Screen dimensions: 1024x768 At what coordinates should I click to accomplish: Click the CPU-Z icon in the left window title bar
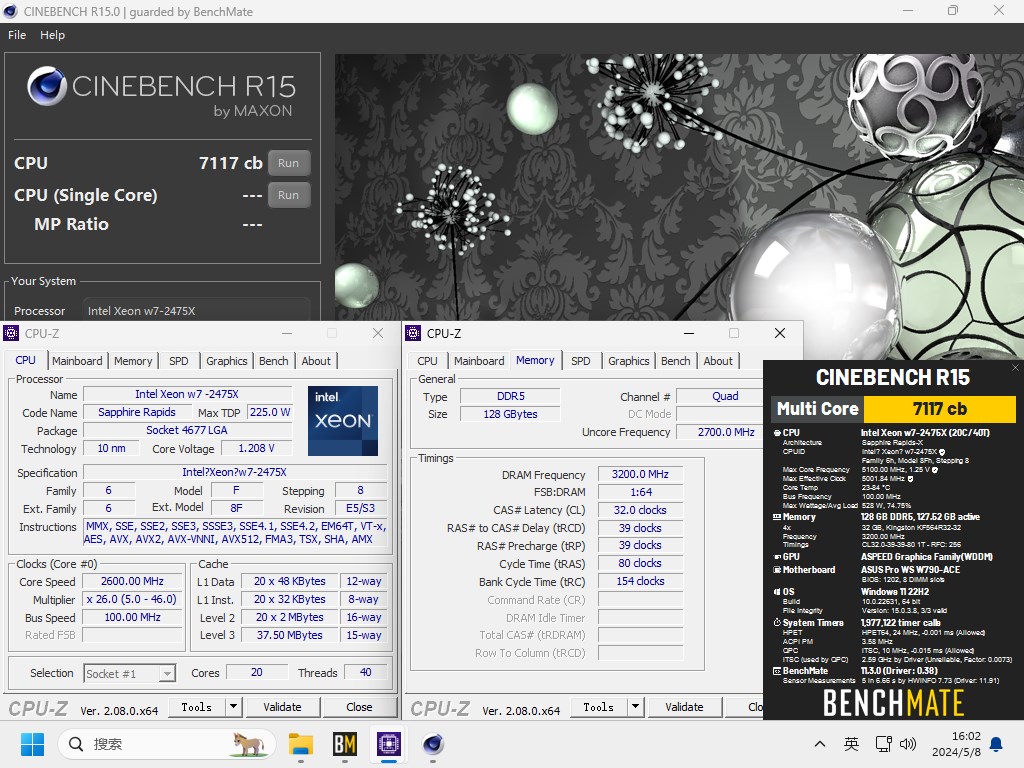pyautogui.click(x=11, y=333)
